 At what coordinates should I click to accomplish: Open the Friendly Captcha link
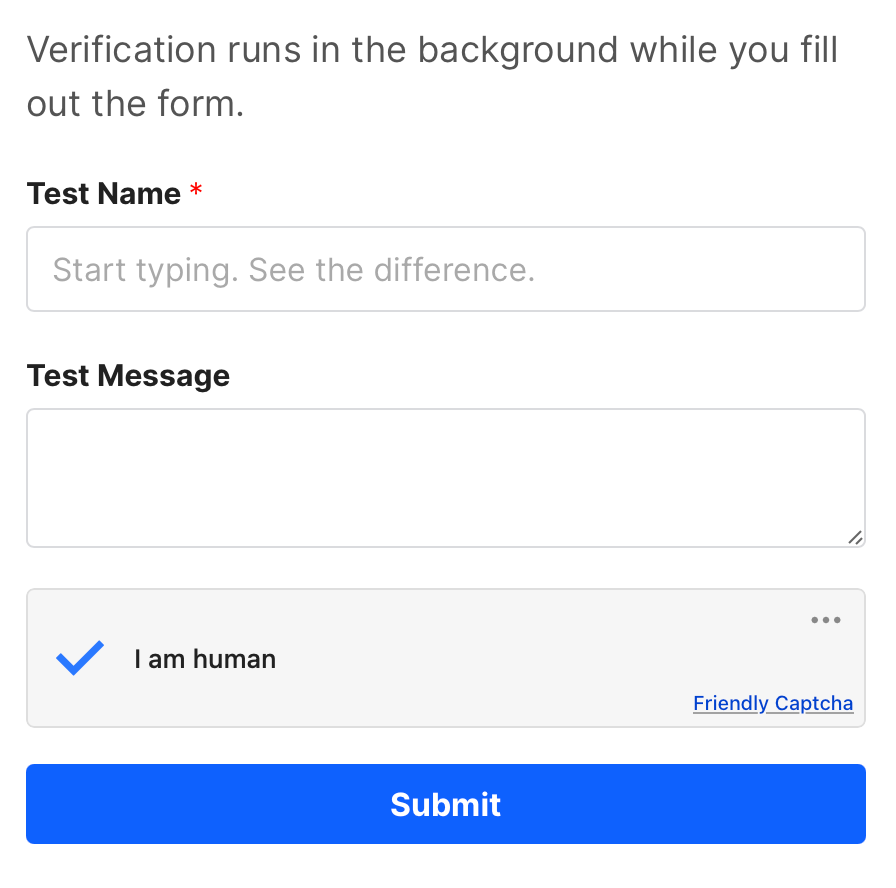point(773,703)
